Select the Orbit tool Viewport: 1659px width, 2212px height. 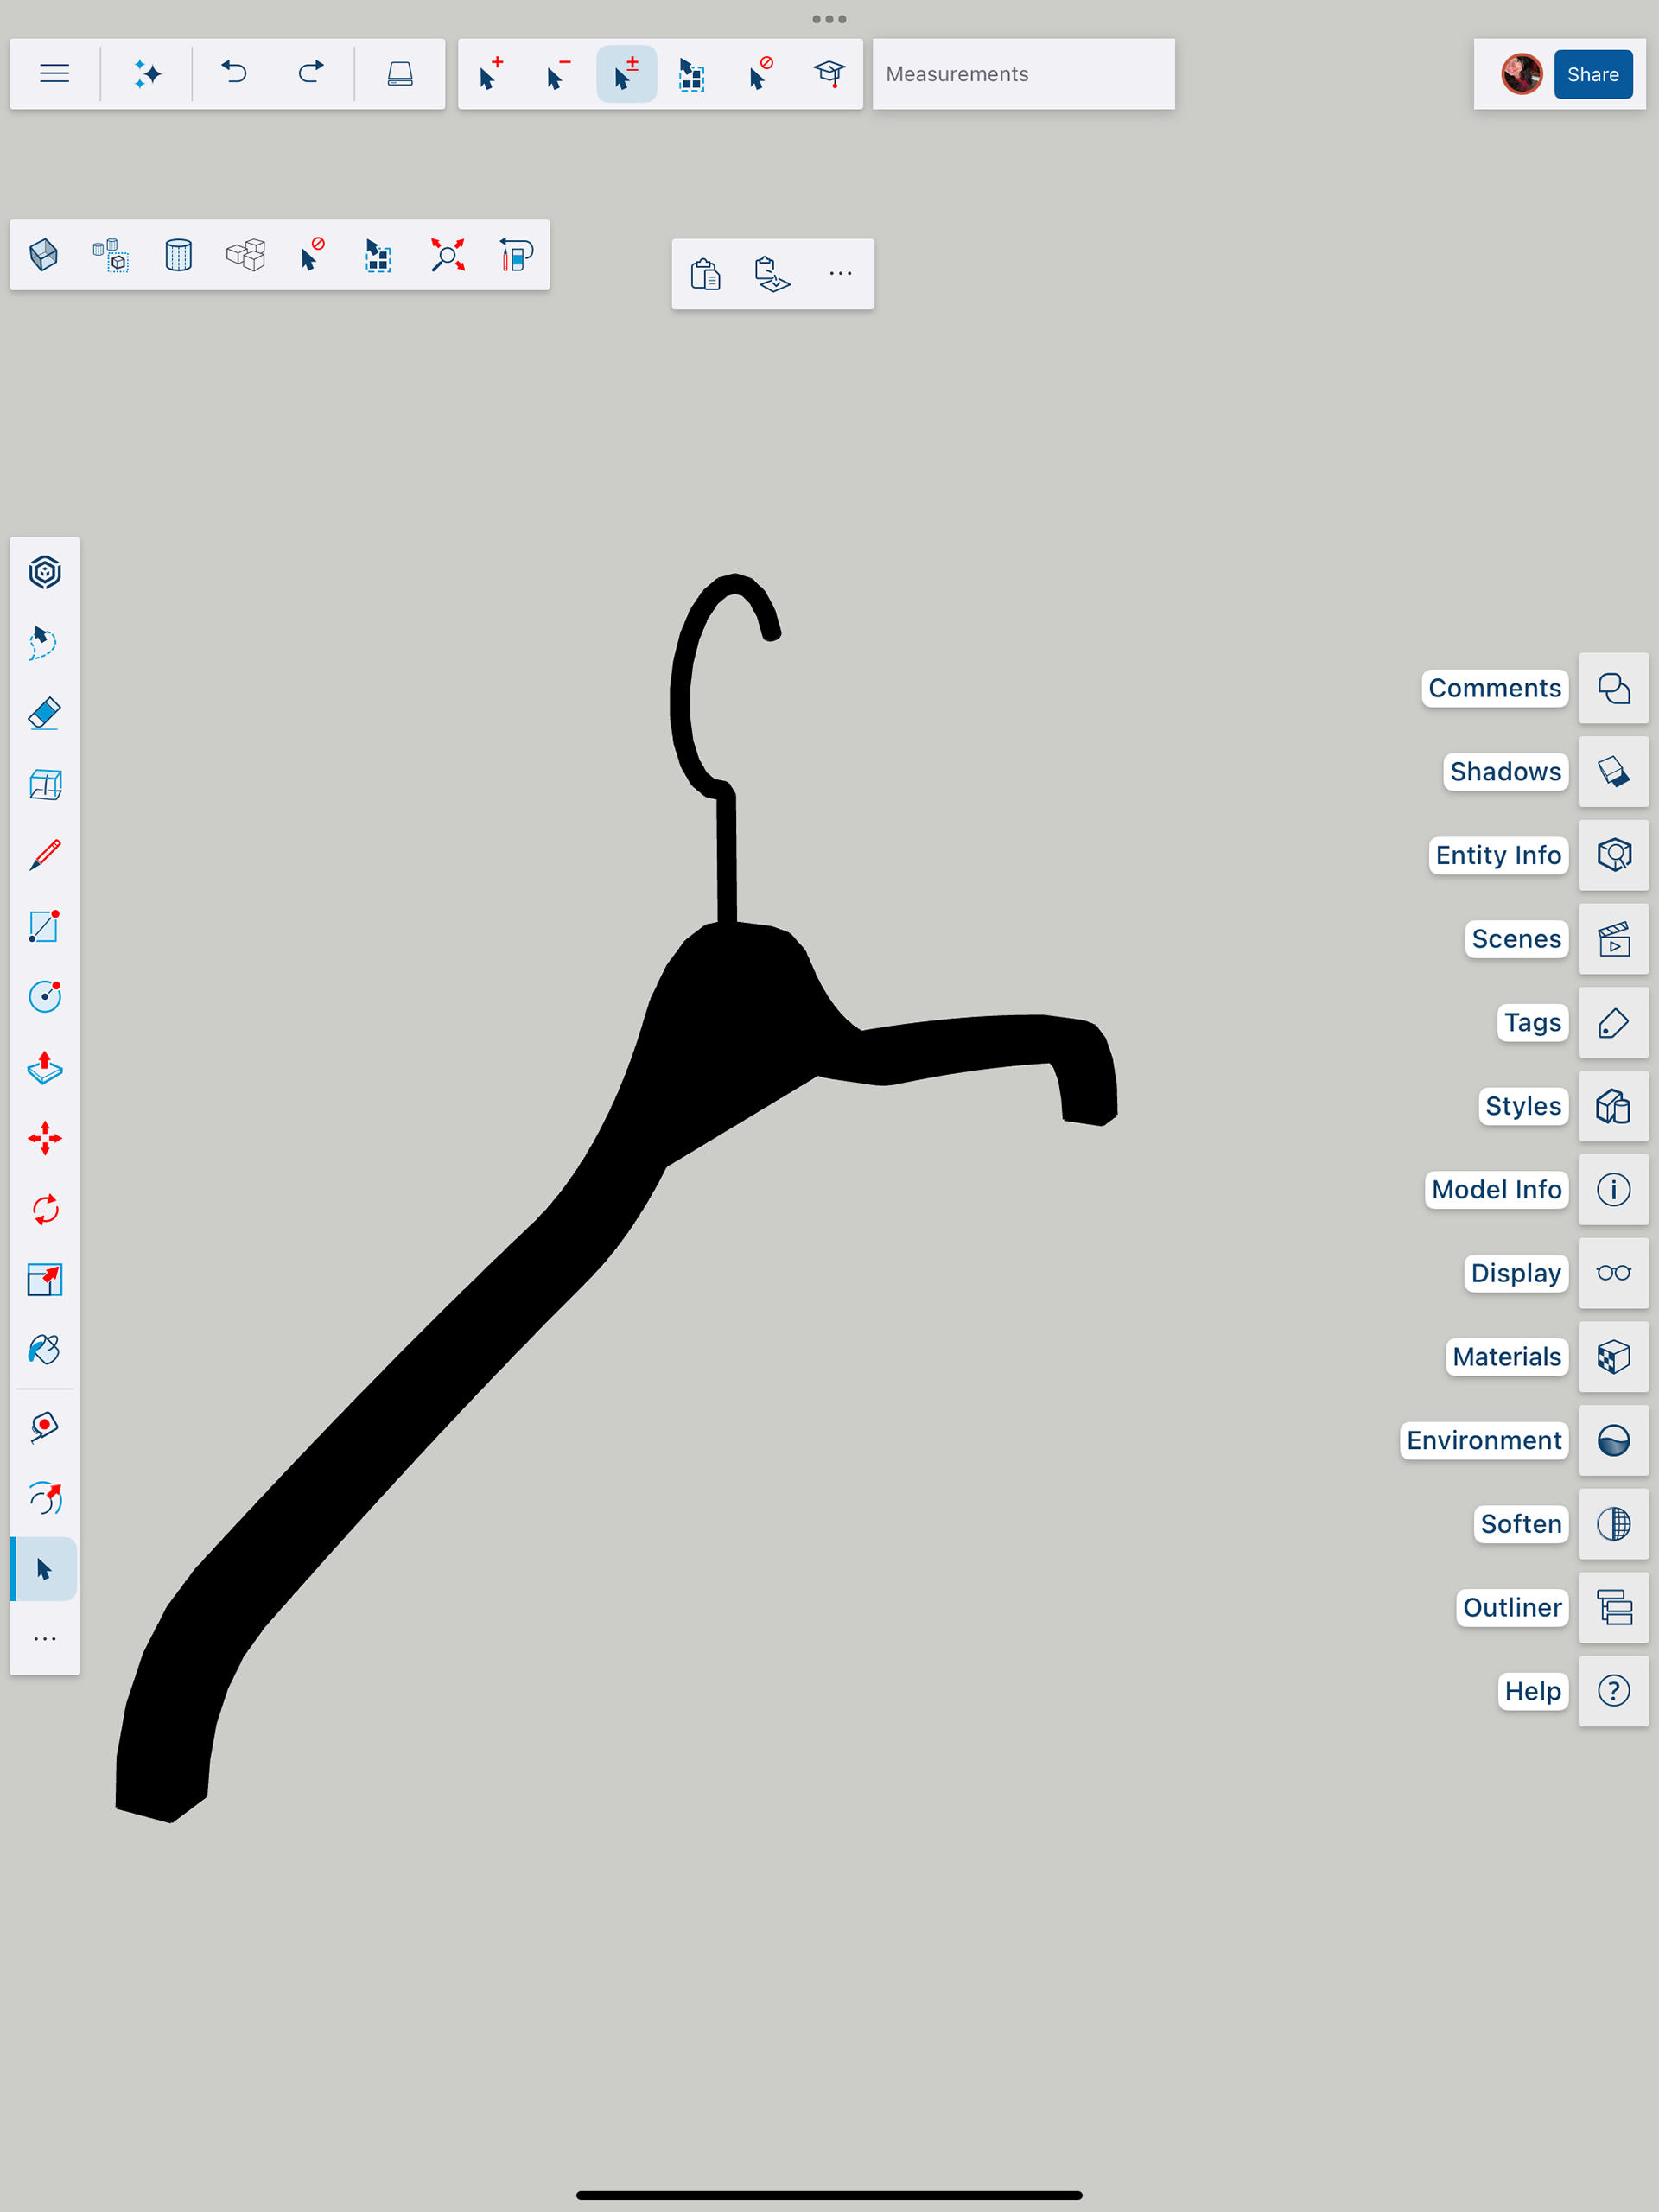point(45,1497)
